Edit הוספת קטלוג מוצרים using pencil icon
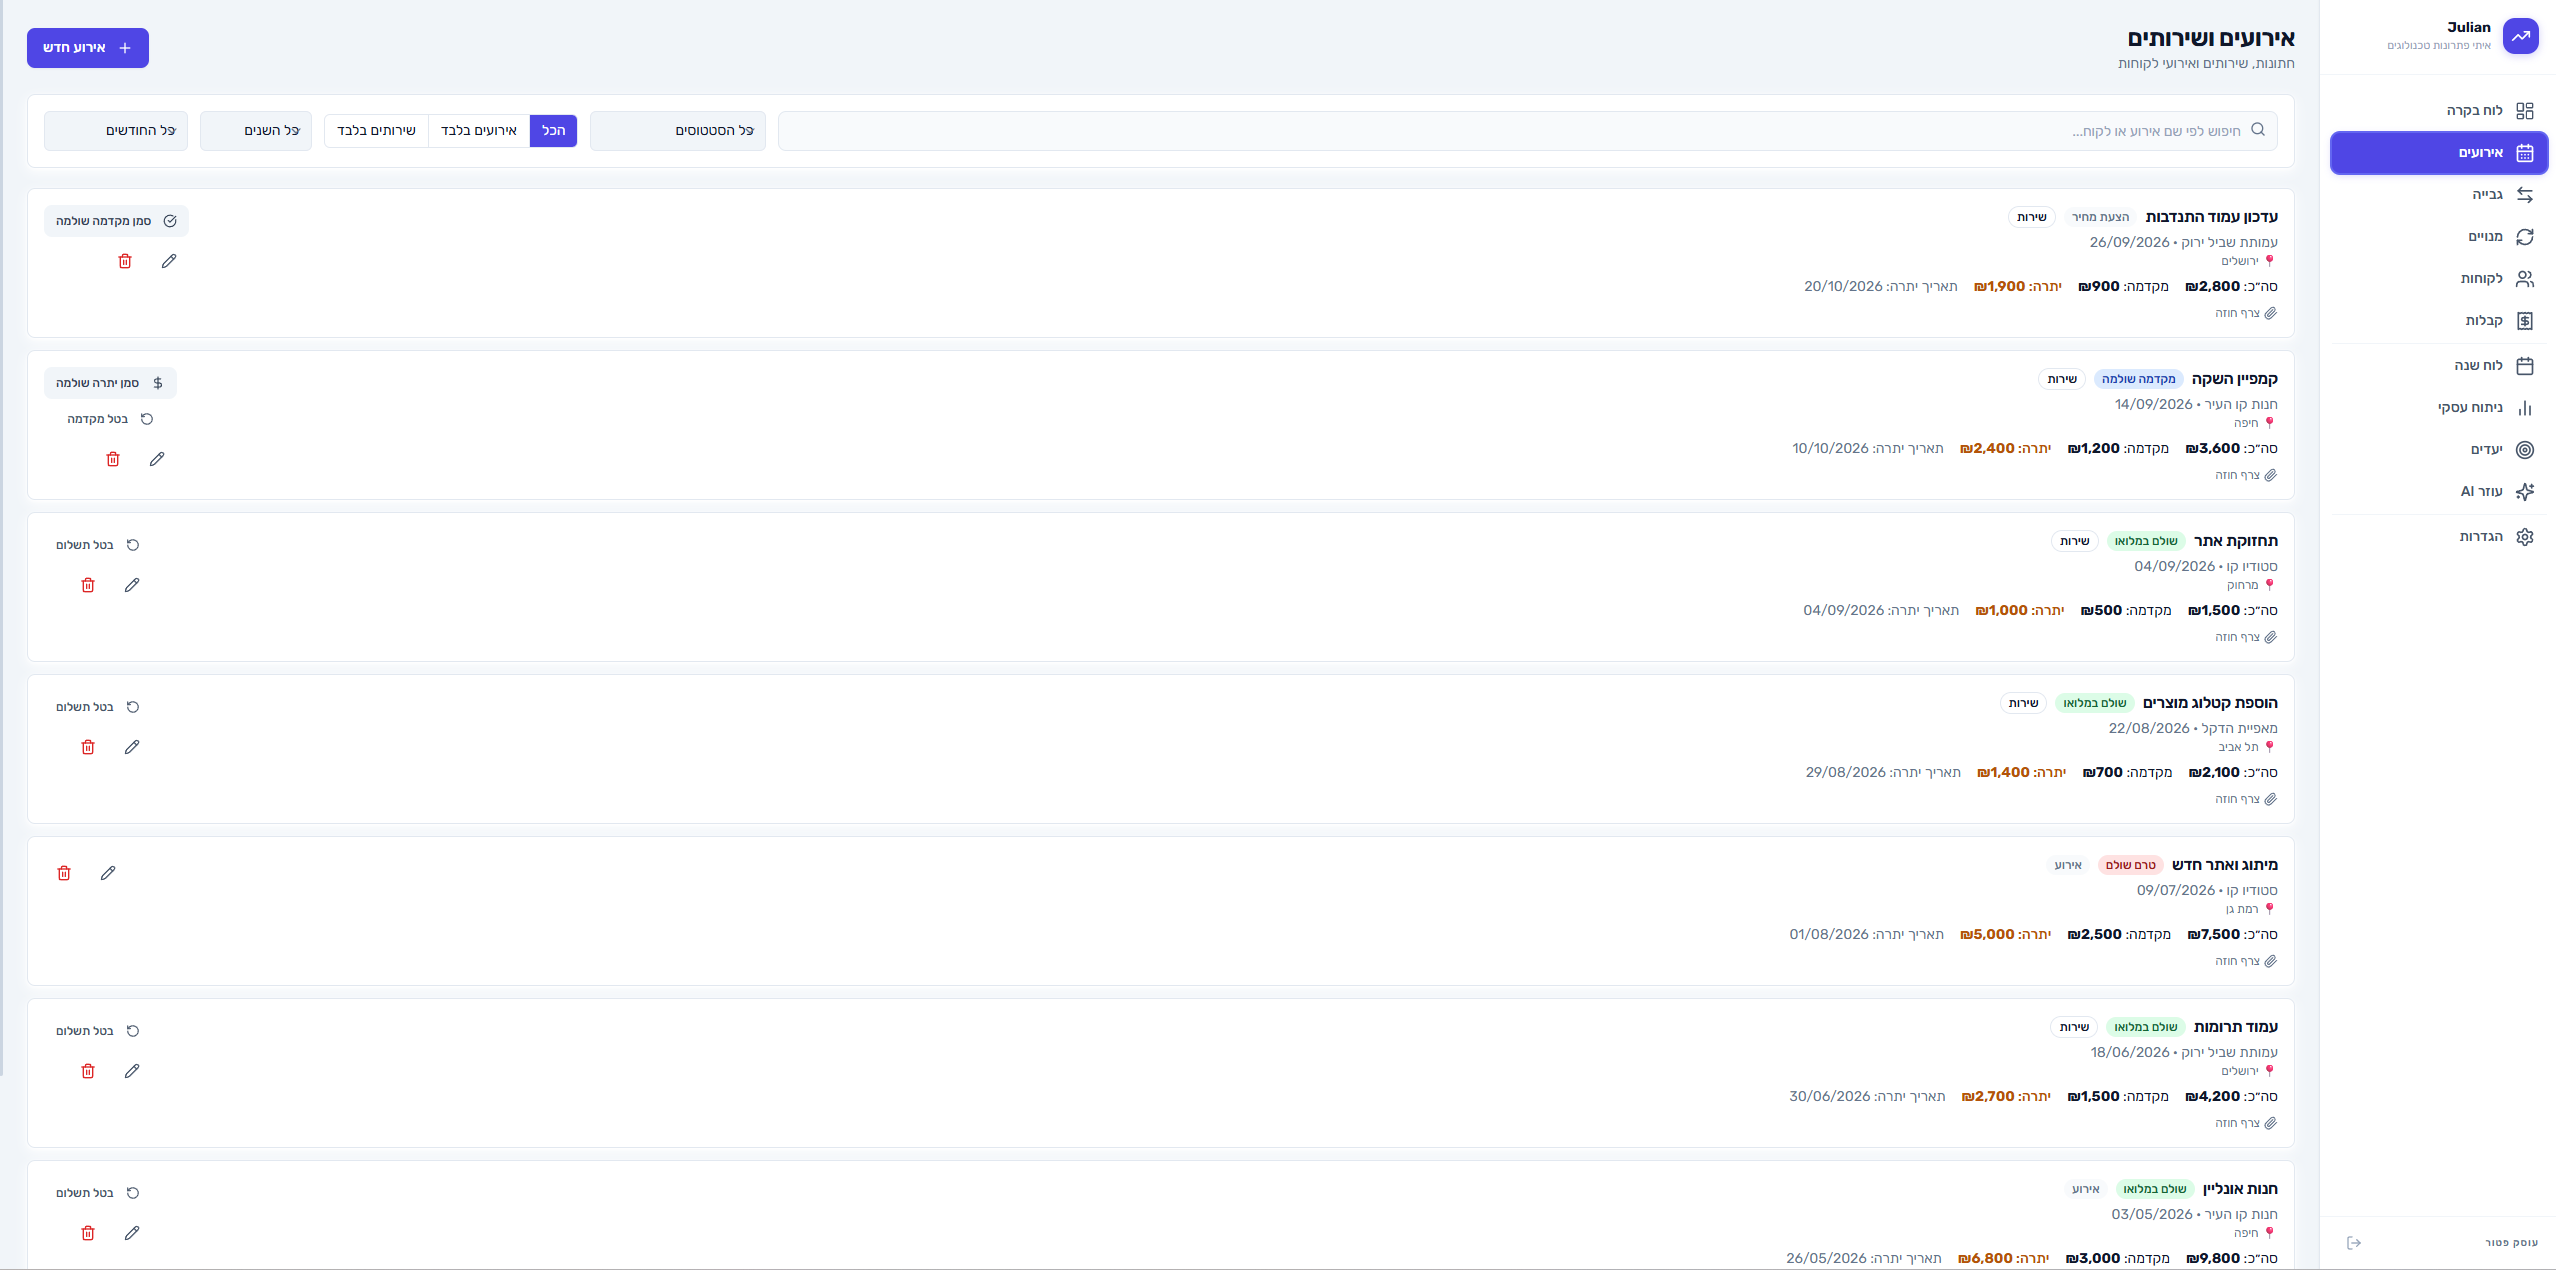This screenshot has width=2556, height=1270. (132, 747)
